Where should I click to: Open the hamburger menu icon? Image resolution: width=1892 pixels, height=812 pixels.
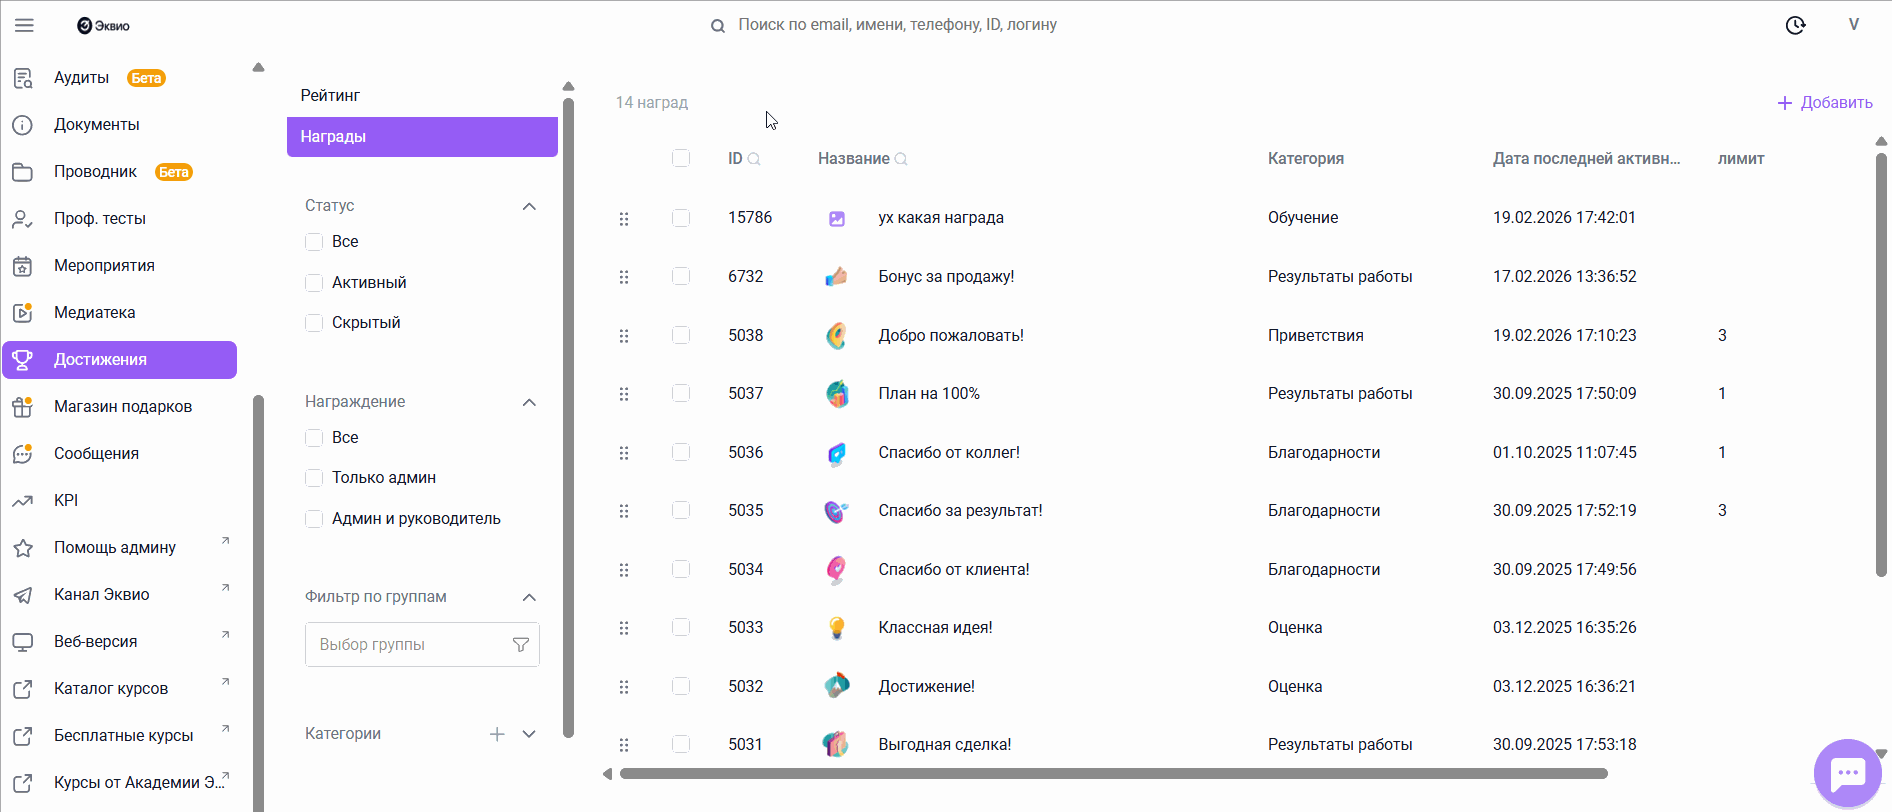[x=24, y=25]
